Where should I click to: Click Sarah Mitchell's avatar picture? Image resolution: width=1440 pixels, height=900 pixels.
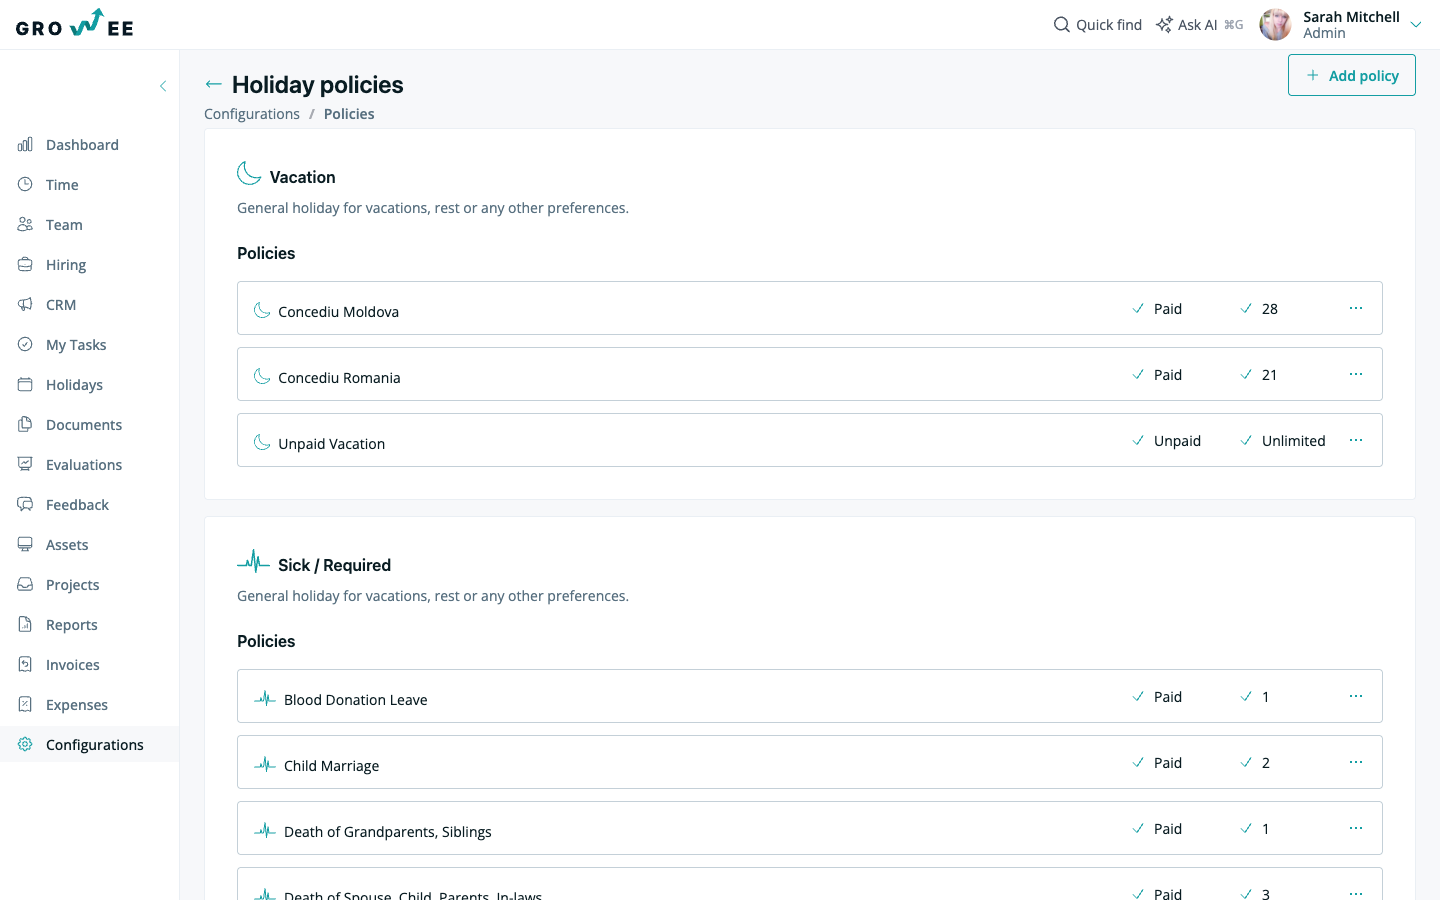1275,24
